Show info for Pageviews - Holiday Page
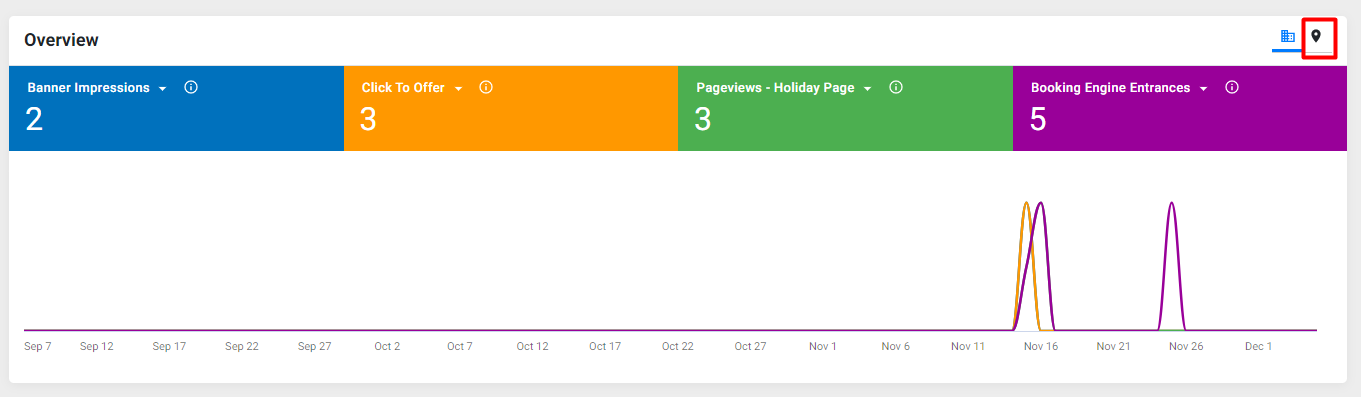 tap(896, 87)
